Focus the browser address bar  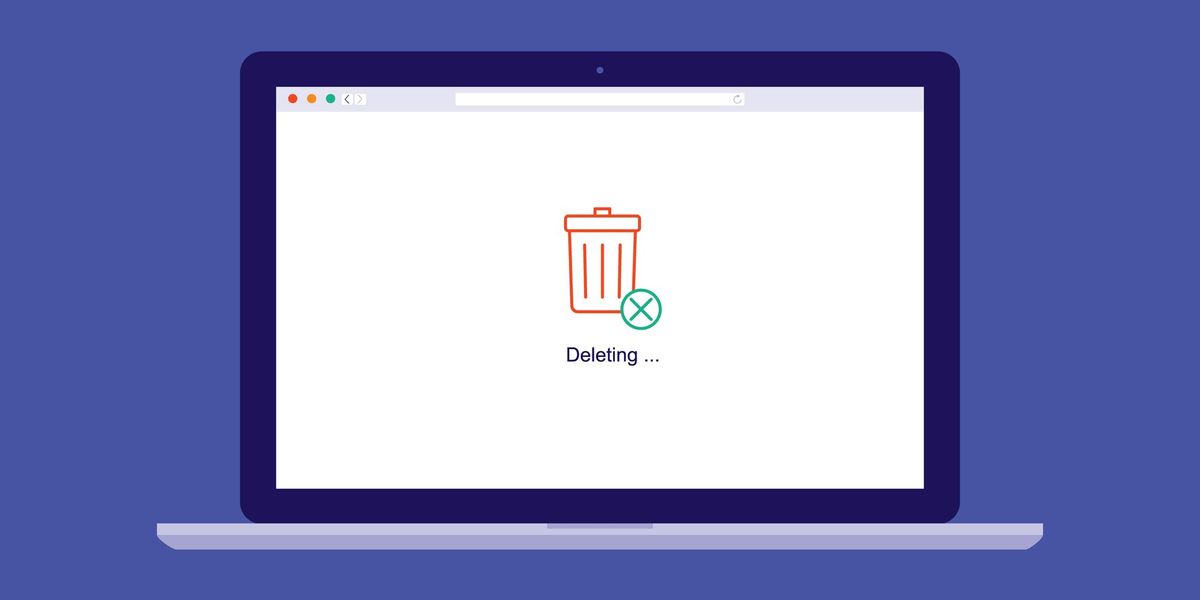pyautogui.click(x=590, y=99)
